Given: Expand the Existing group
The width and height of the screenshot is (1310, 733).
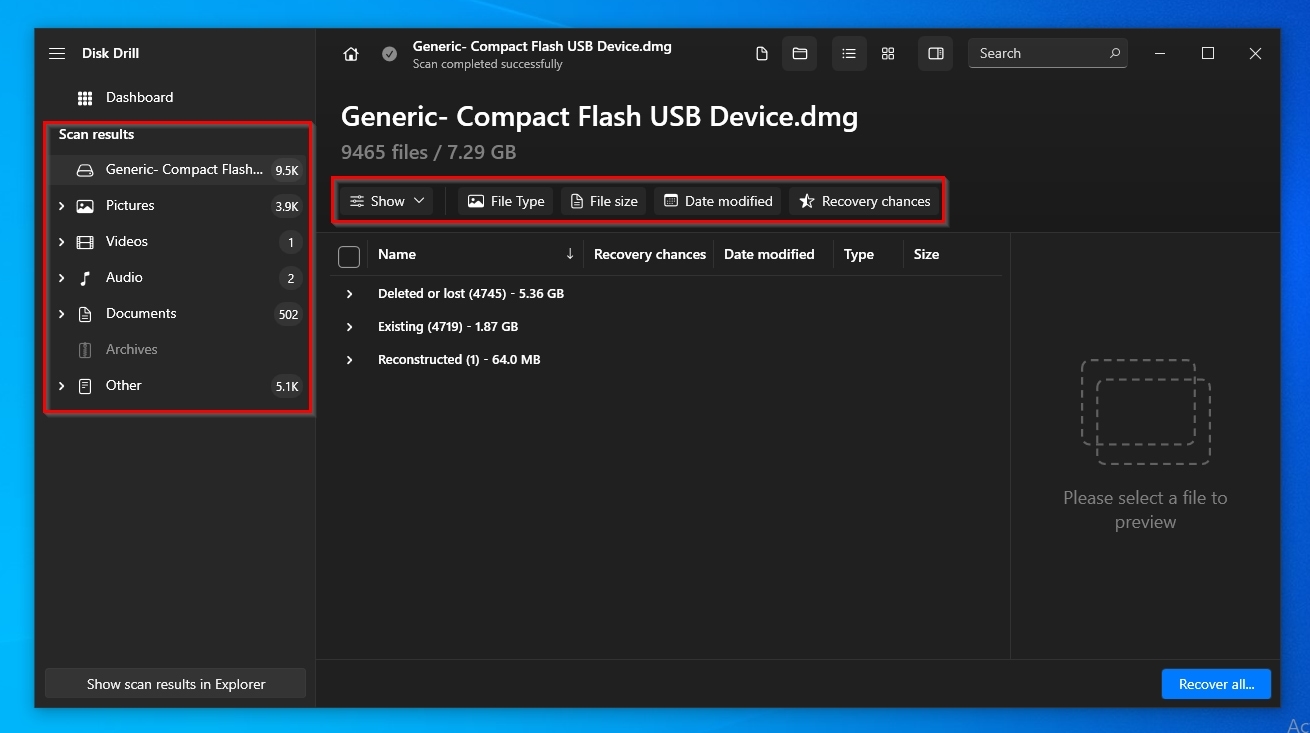Looking at the screenshot, I should click(x=349, y=327).
